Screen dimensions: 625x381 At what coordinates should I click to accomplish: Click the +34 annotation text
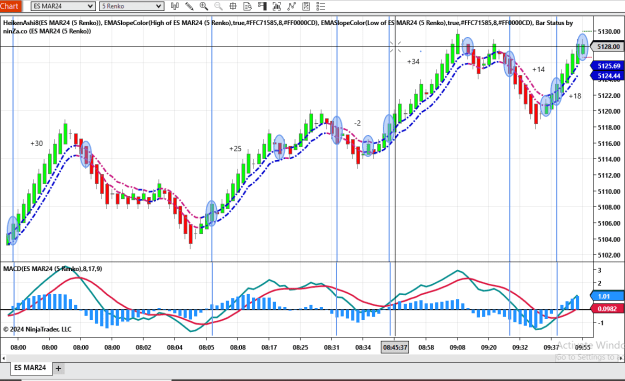[x=413, y=62]
